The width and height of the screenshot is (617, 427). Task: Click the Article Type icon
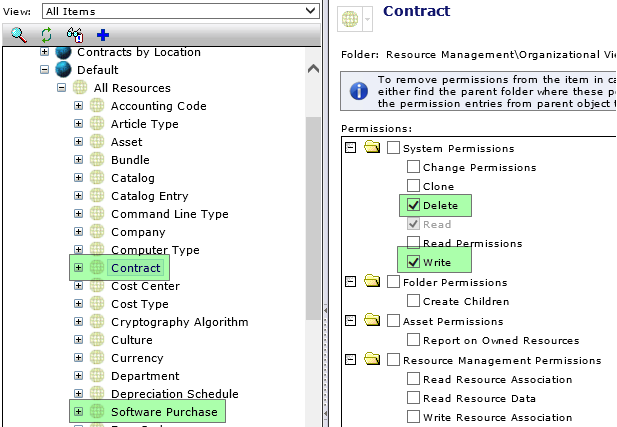pos(97,124)
